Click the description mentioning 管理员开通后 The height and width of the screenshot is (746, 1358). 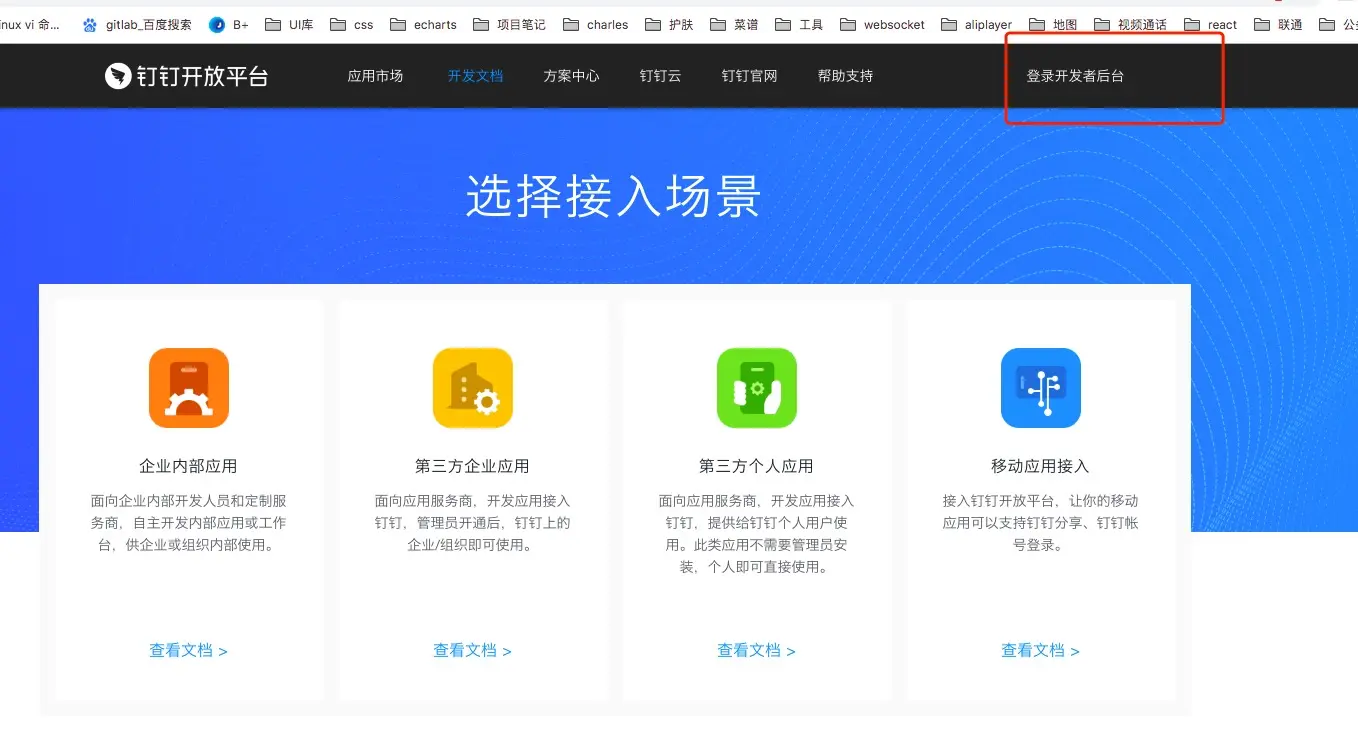tap(473, 523)
